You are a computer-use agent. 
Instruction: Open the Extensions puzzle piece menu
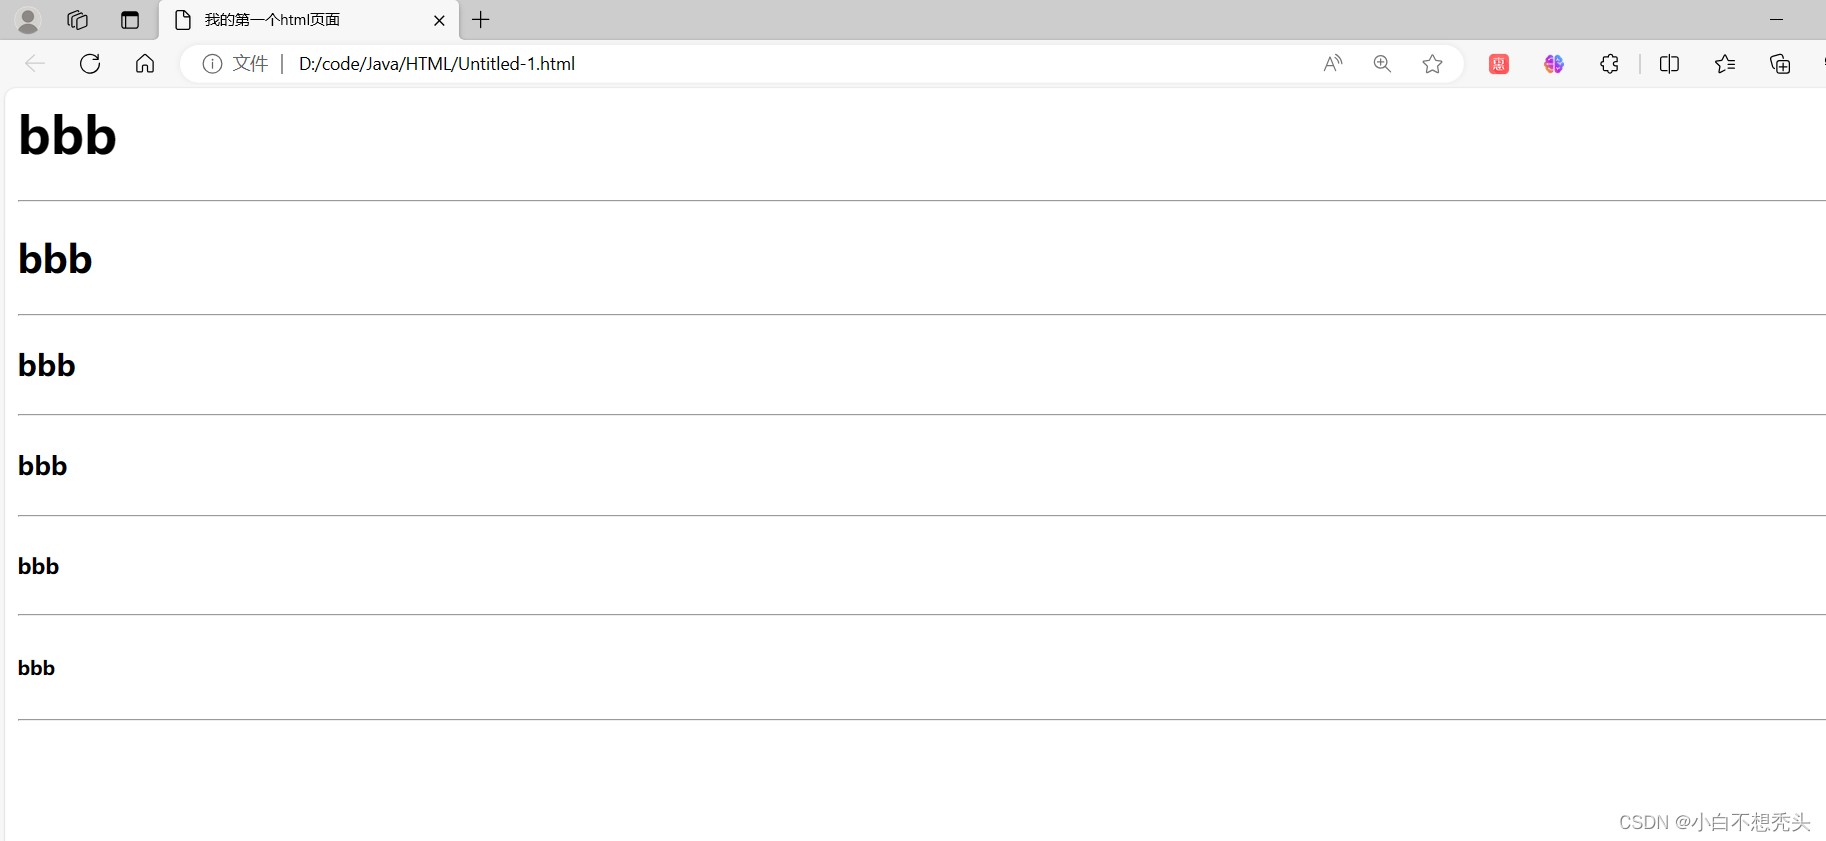pyautogui.click(x=1609, y=64)
